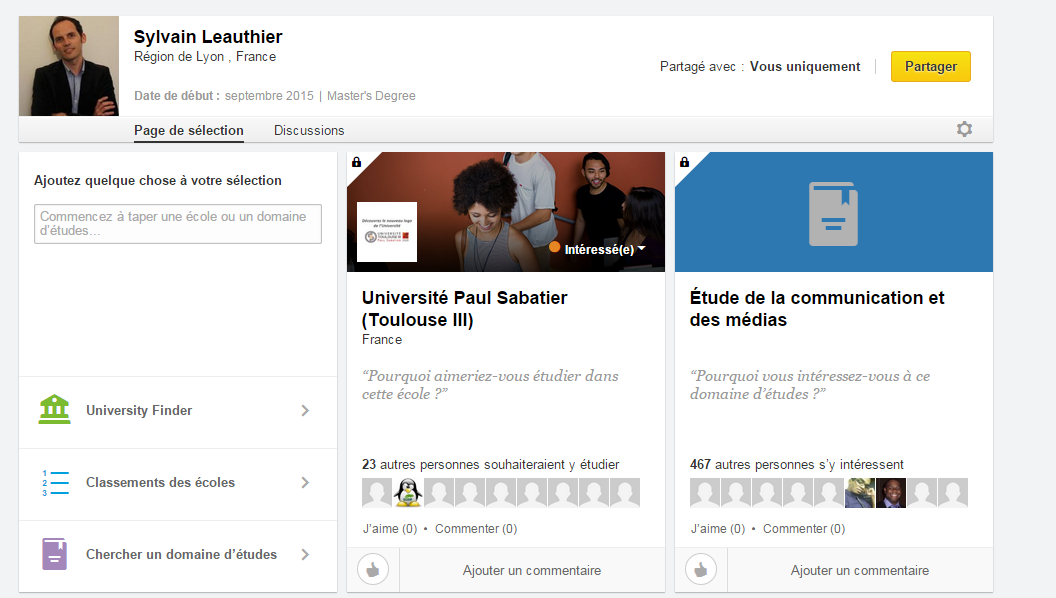Image resolution: width=1056 pixels, height=598 pixels.
Task: Expand the Classements des écoles chevron
Action: tap(305, 483)
